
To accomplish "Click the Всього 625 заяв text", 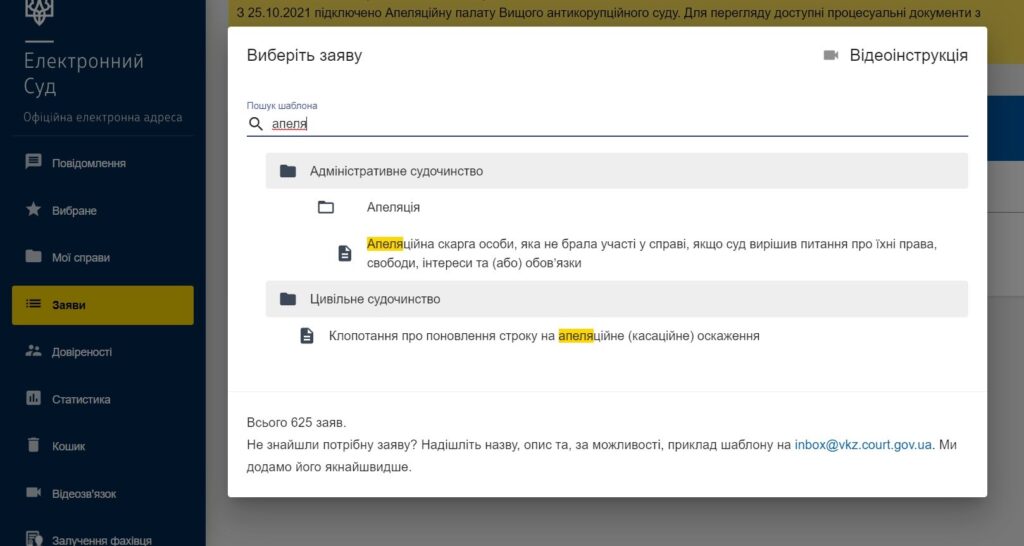I will pos(296,423).
